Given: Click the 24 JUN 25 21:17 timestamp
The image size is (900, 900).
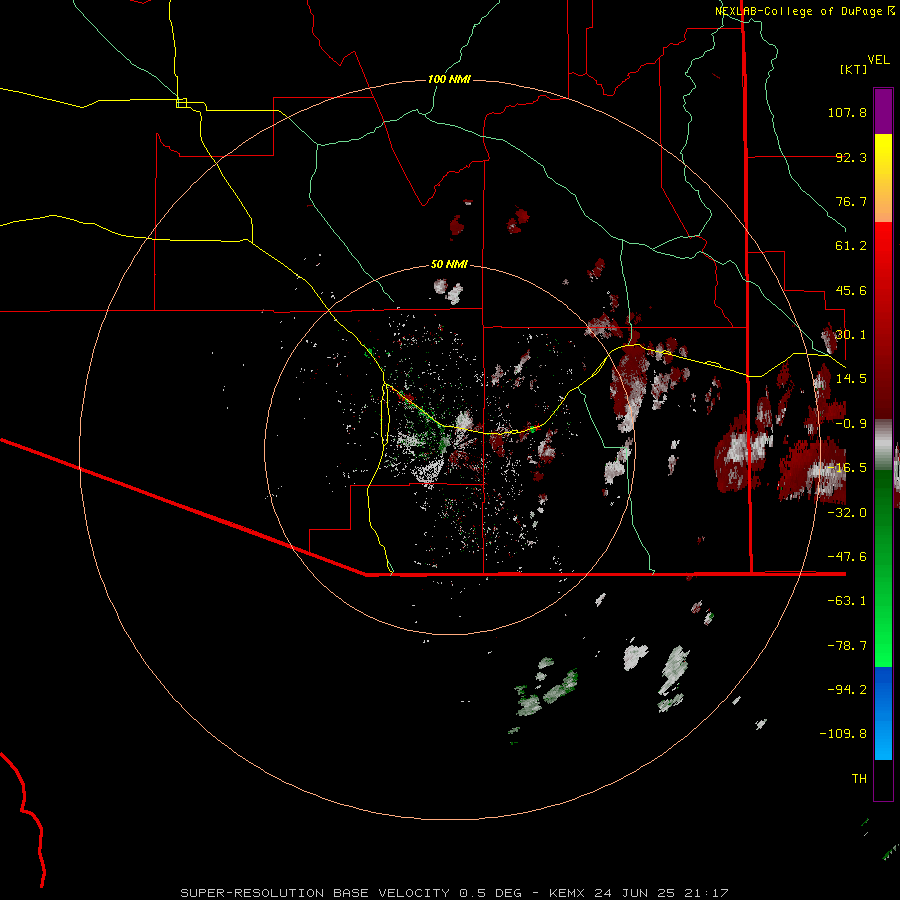Looking at the screenshot, I should coord(661,893).
